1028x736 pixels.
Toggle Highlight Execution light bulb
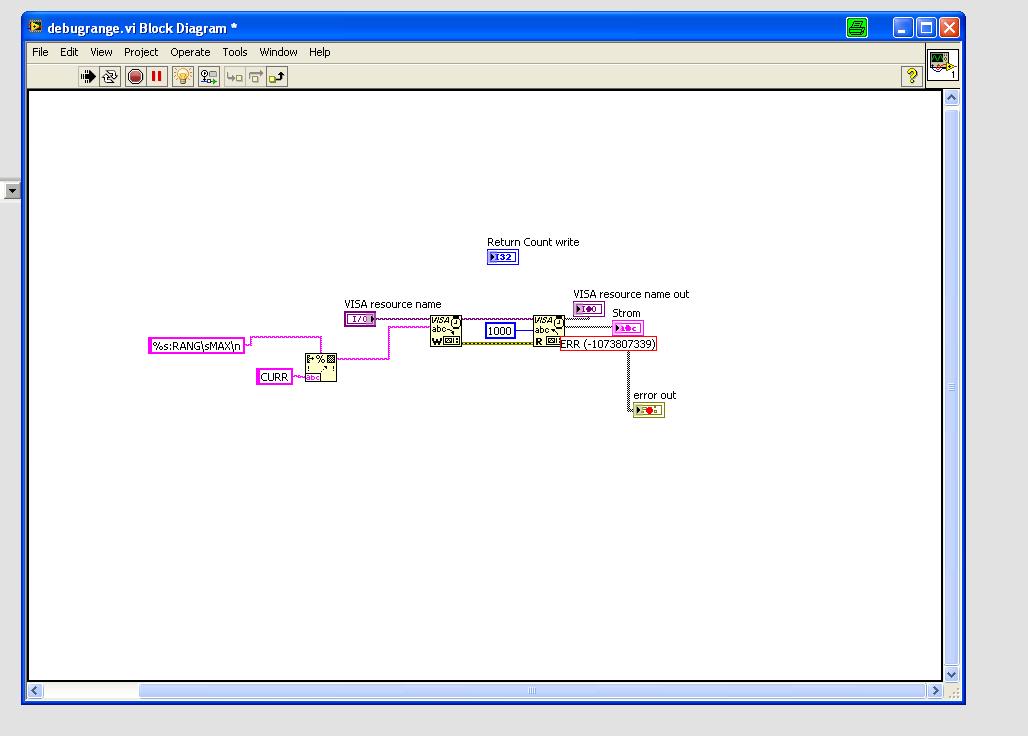(x=182, y=77)
